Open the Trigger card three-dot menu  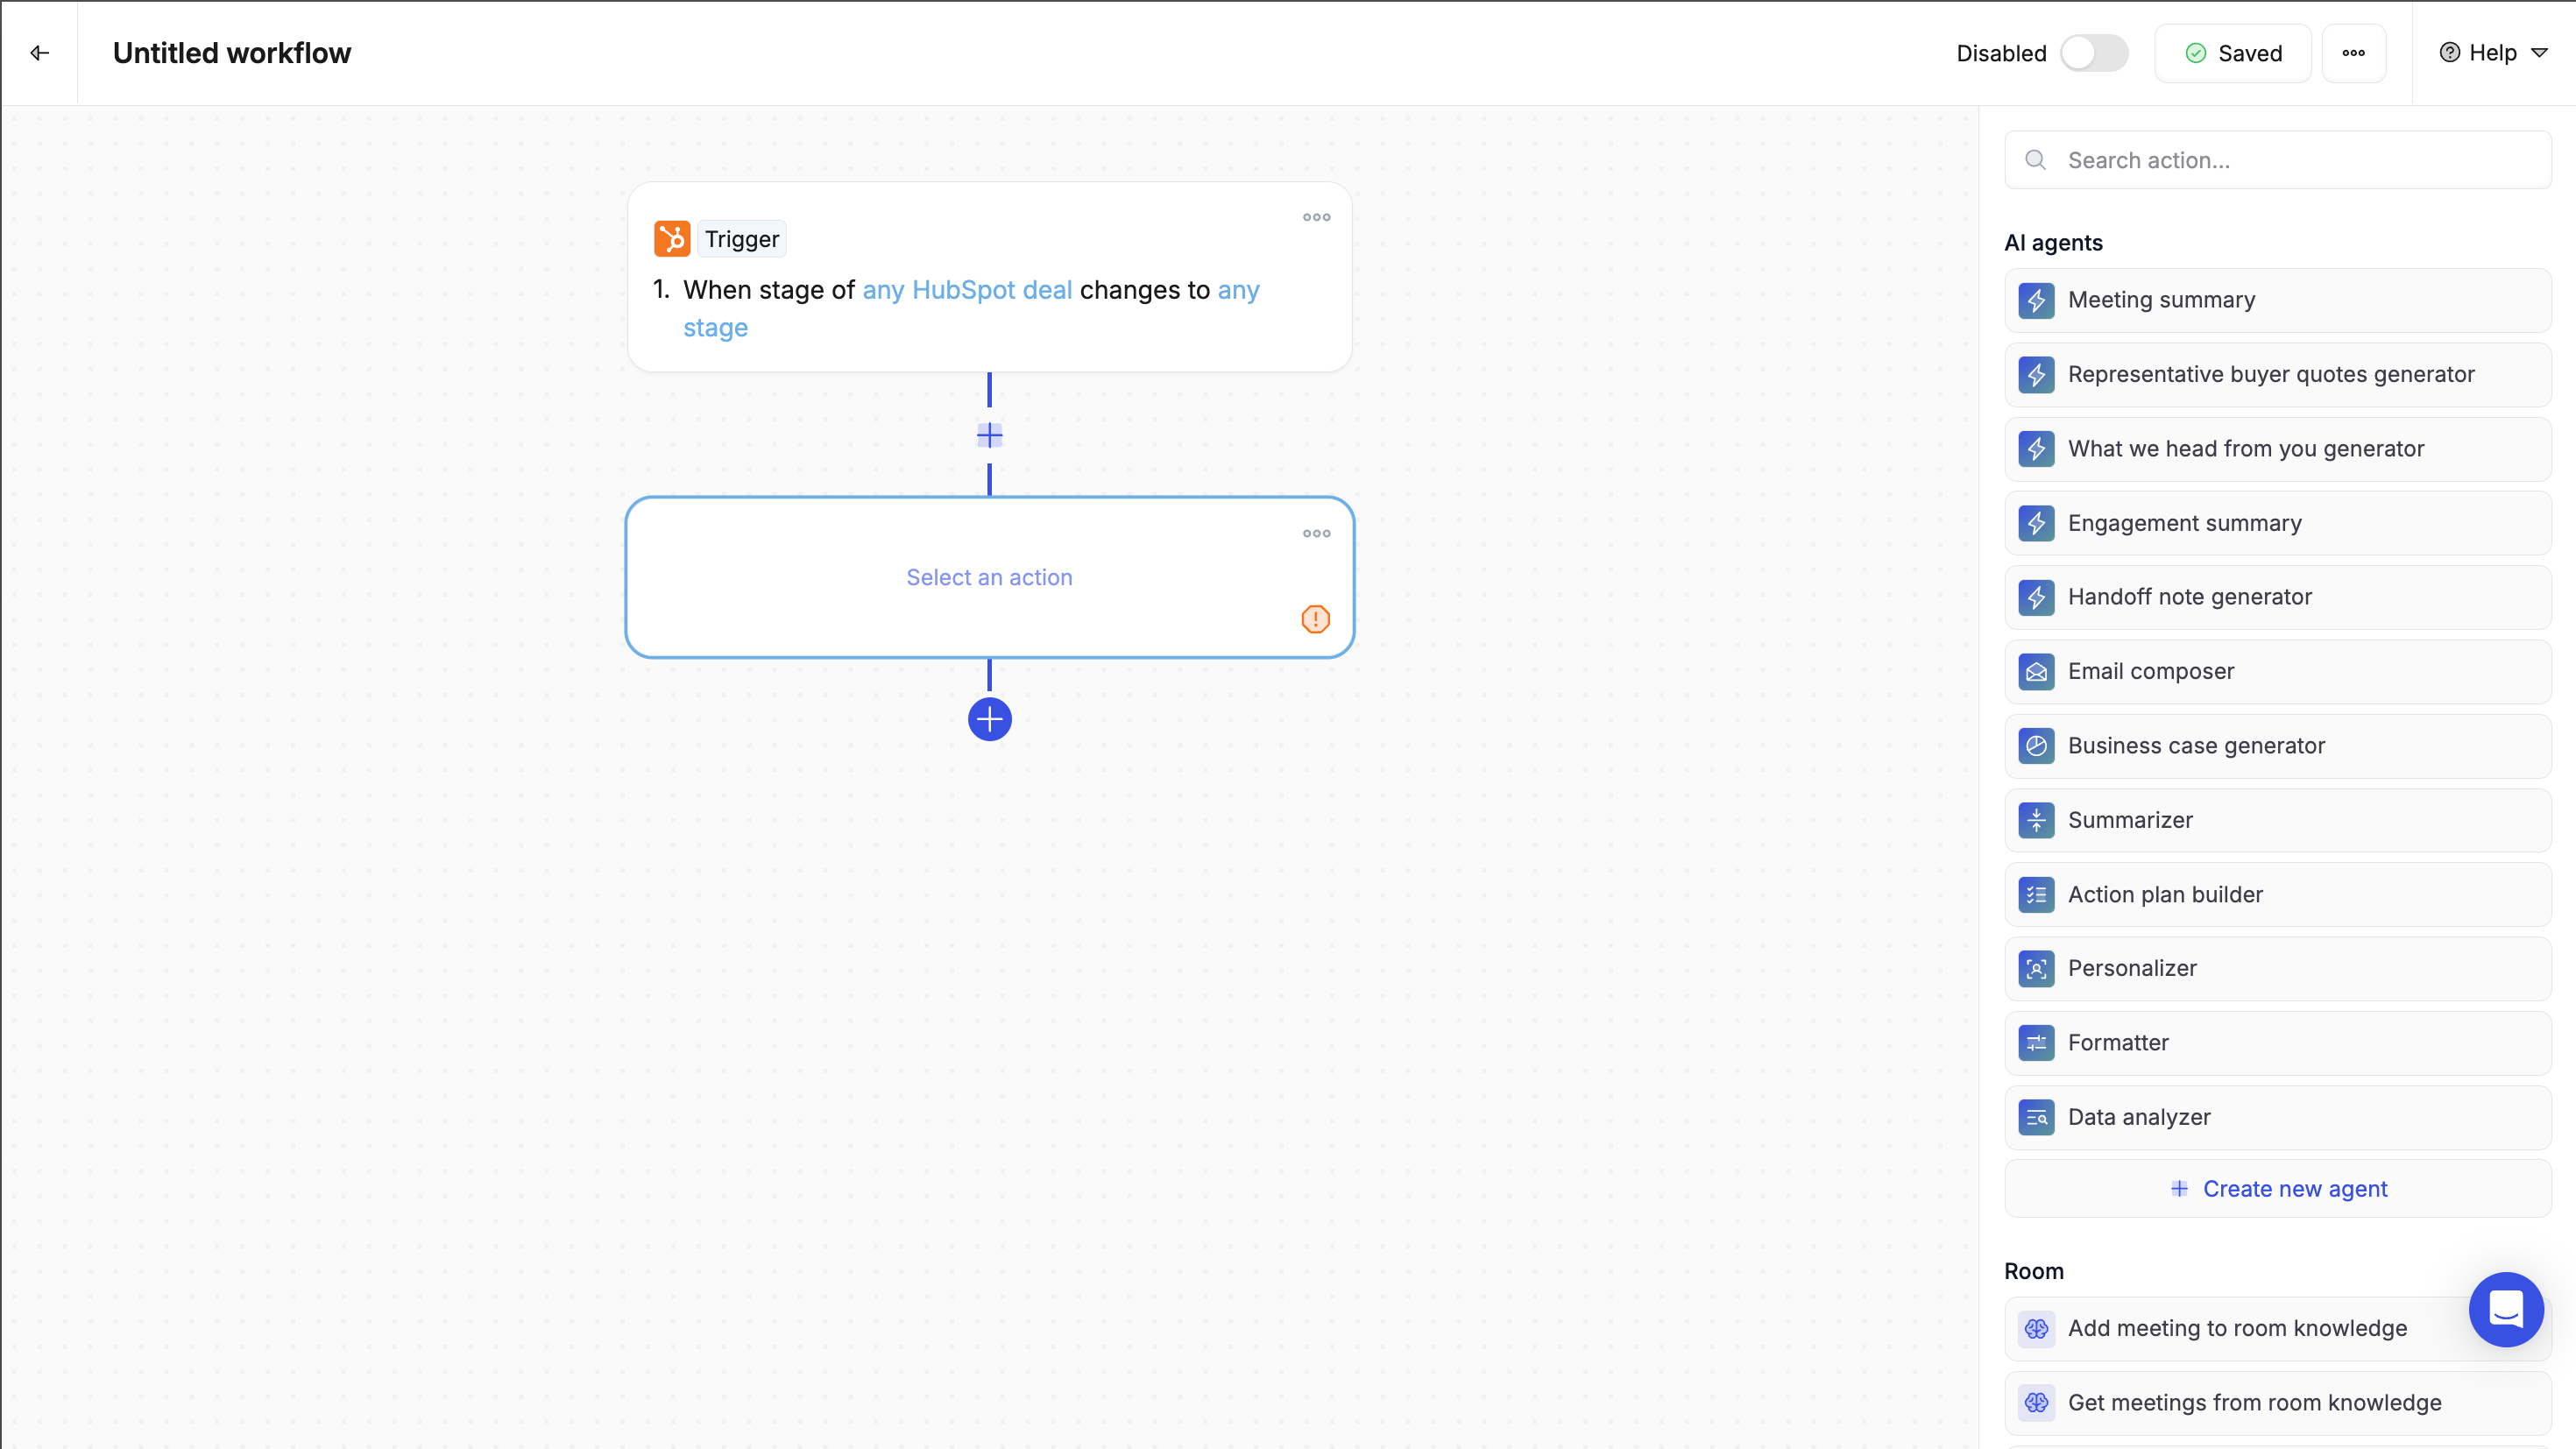tap(1316, 217)
